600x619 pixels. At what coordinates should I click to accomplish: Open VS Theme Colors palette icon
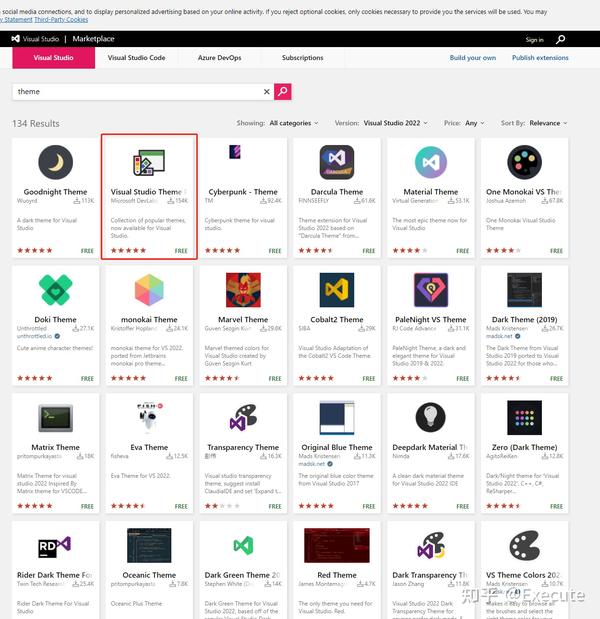pyautogui.click(x=524, y=546)
